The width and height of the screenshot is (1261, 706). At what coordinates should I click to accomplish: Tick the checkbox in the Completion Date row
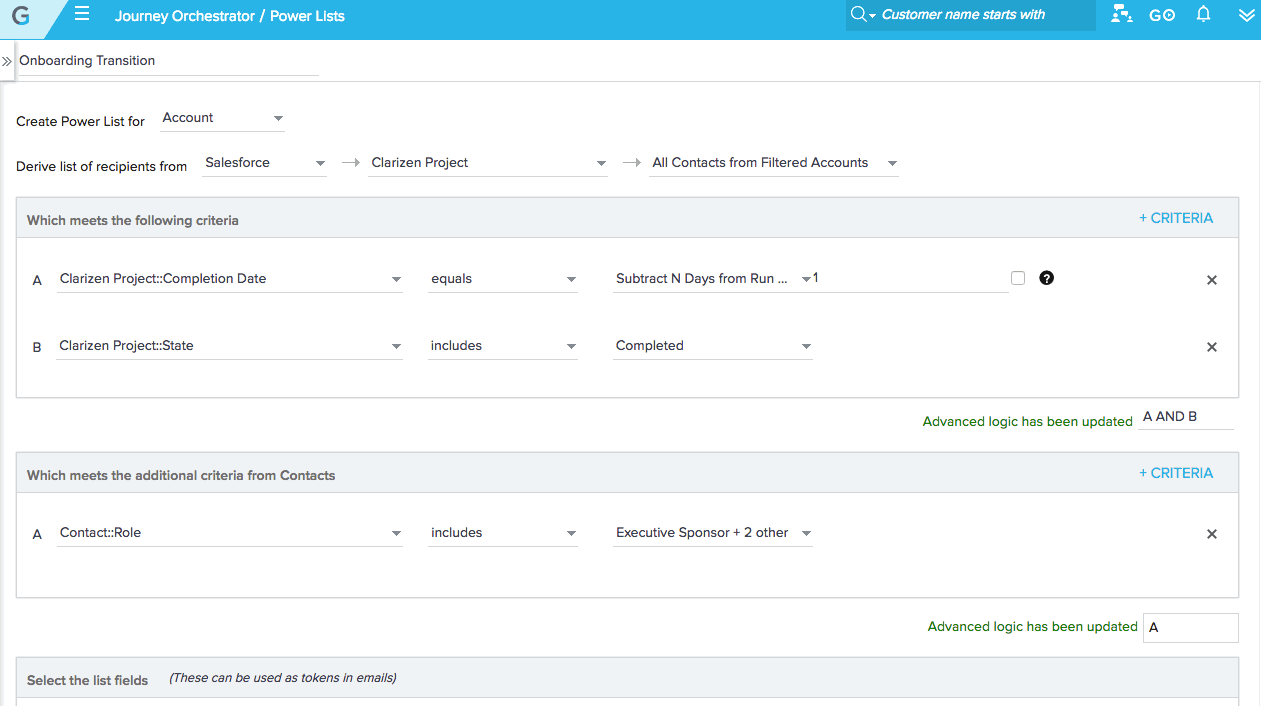(1018, 278)
